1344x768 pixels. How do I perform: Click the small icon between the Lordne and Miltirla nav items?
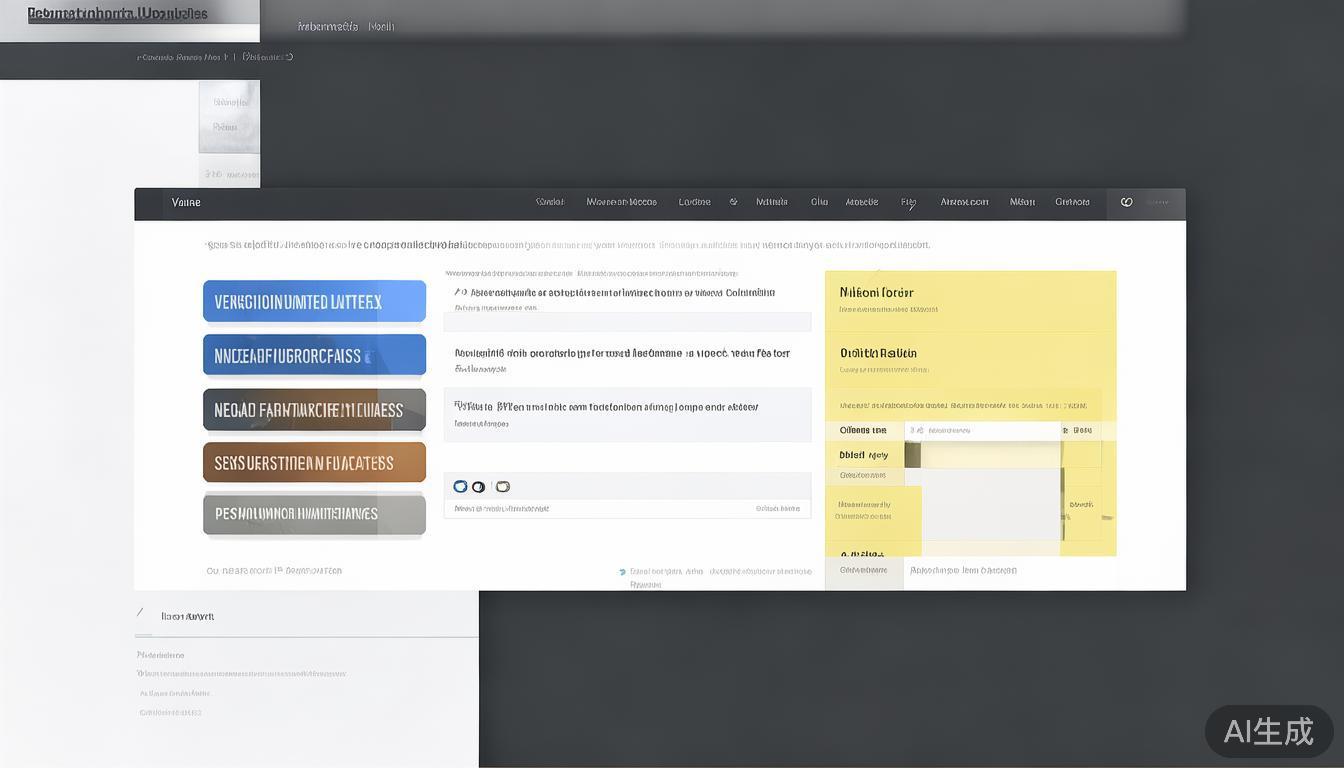point(733,202)
